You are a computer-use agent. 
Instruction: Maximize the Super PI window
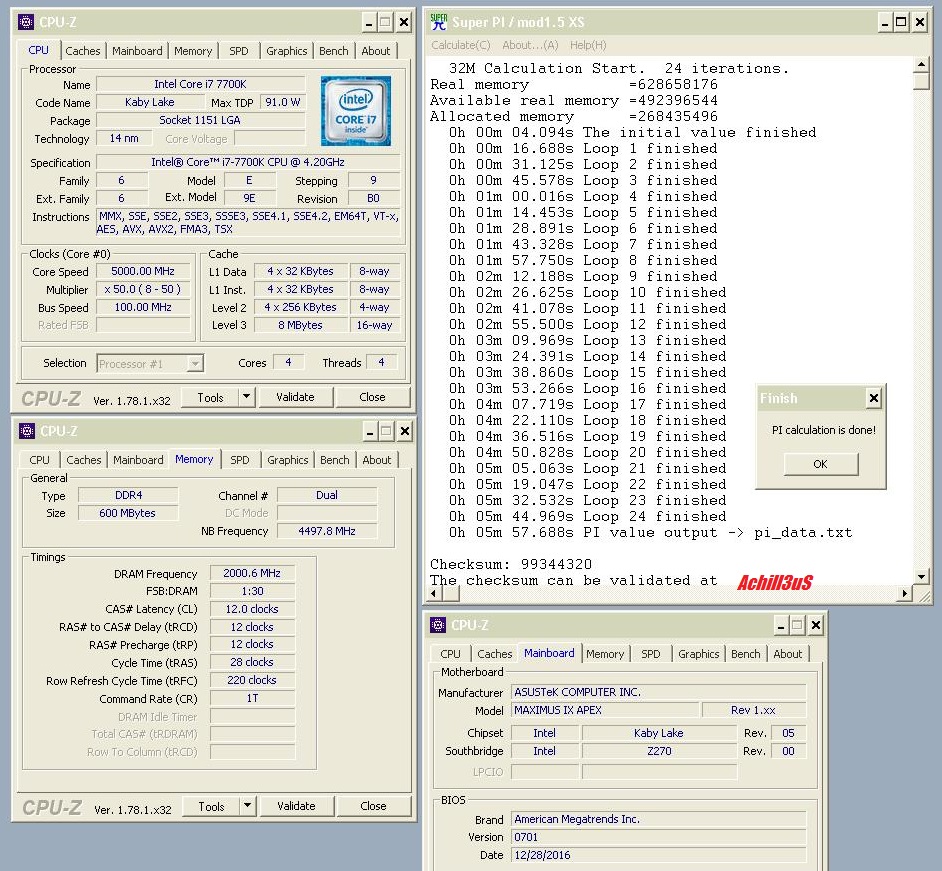tap(901, 23)
